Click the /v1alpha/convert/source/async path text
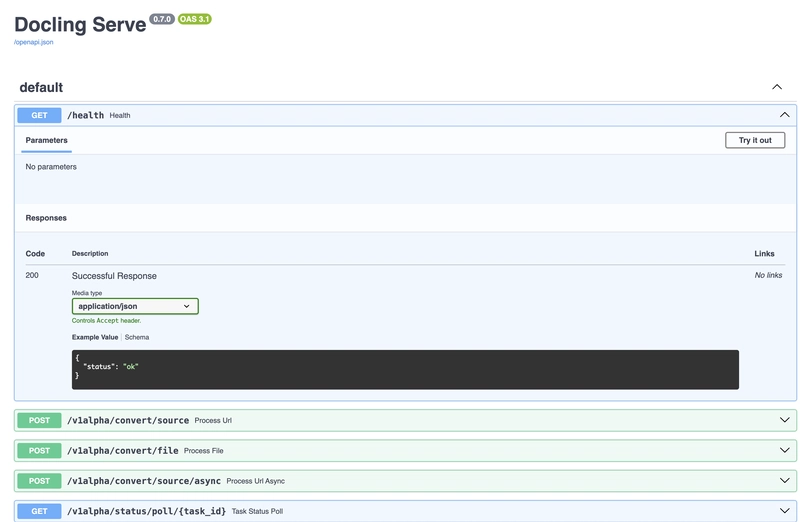 point(144,481)
